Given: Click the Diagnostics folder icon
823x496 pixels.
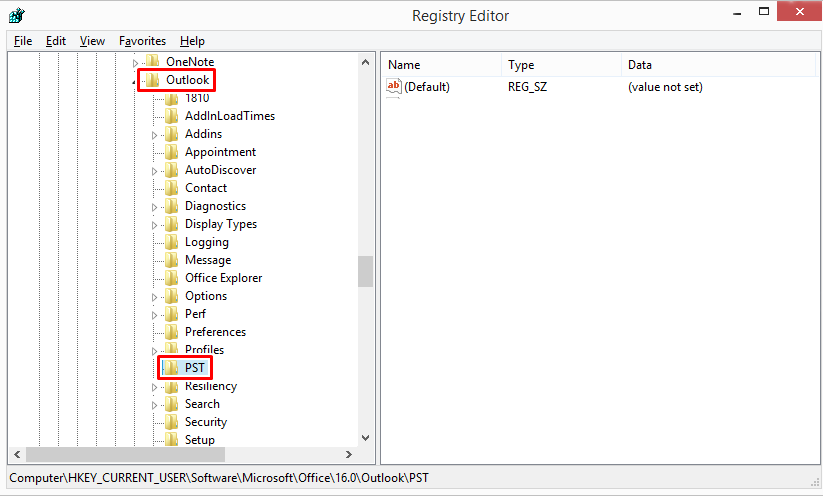Looking at the screenshot, I should pos(172,206).
